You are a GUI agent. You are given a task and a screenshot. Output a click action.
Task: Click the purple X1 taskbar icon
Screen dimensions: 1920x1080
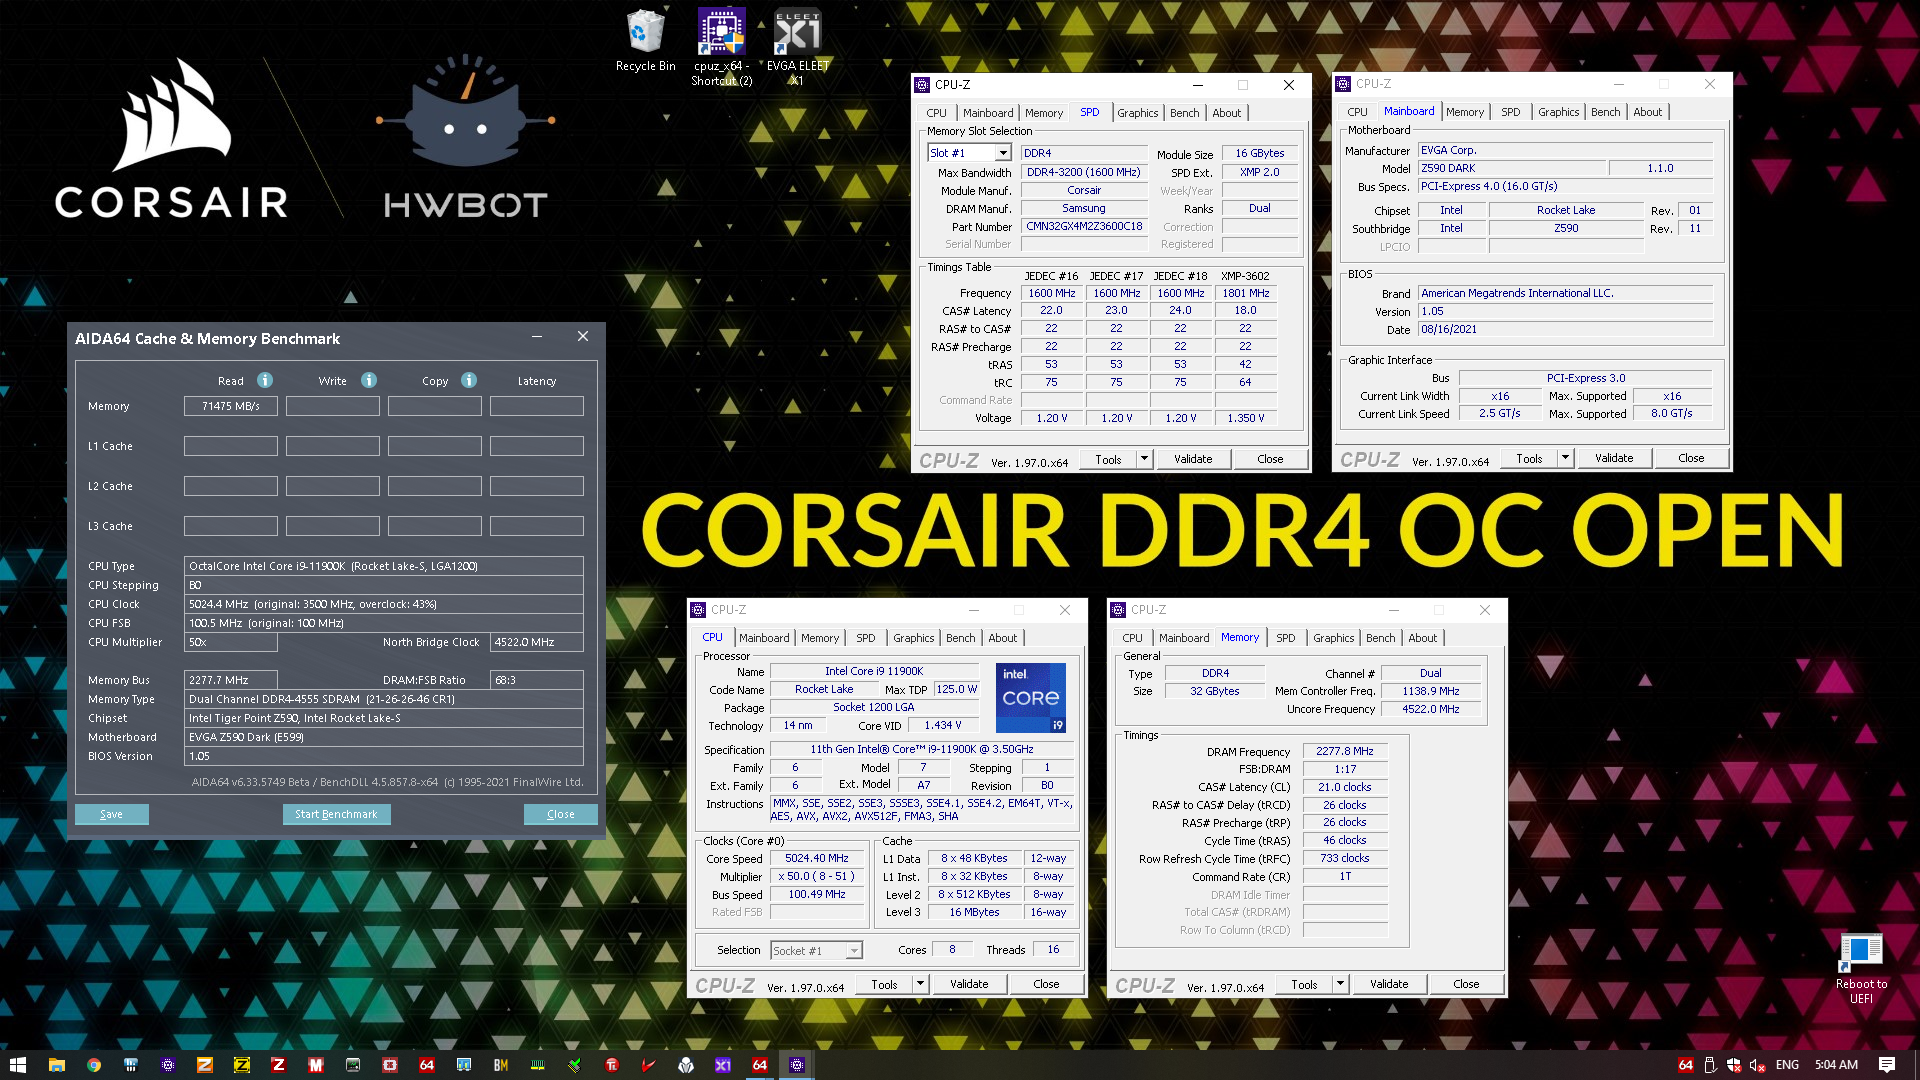[x=722, y=1065]
